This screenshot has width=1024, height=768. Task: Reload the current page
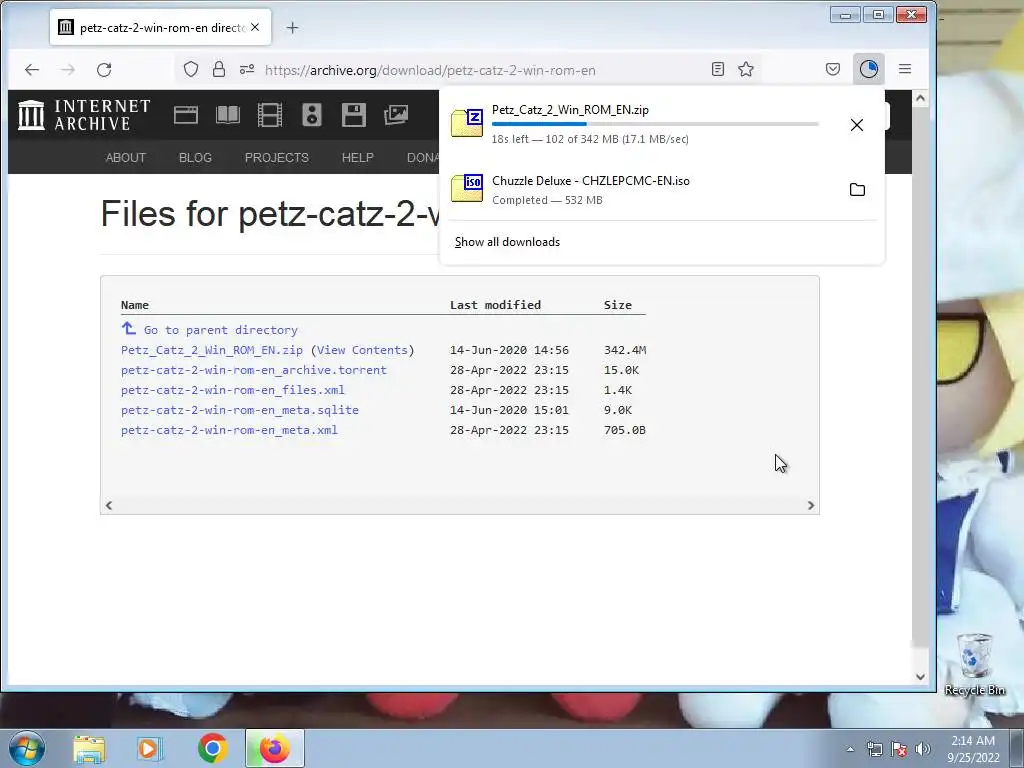104,70
